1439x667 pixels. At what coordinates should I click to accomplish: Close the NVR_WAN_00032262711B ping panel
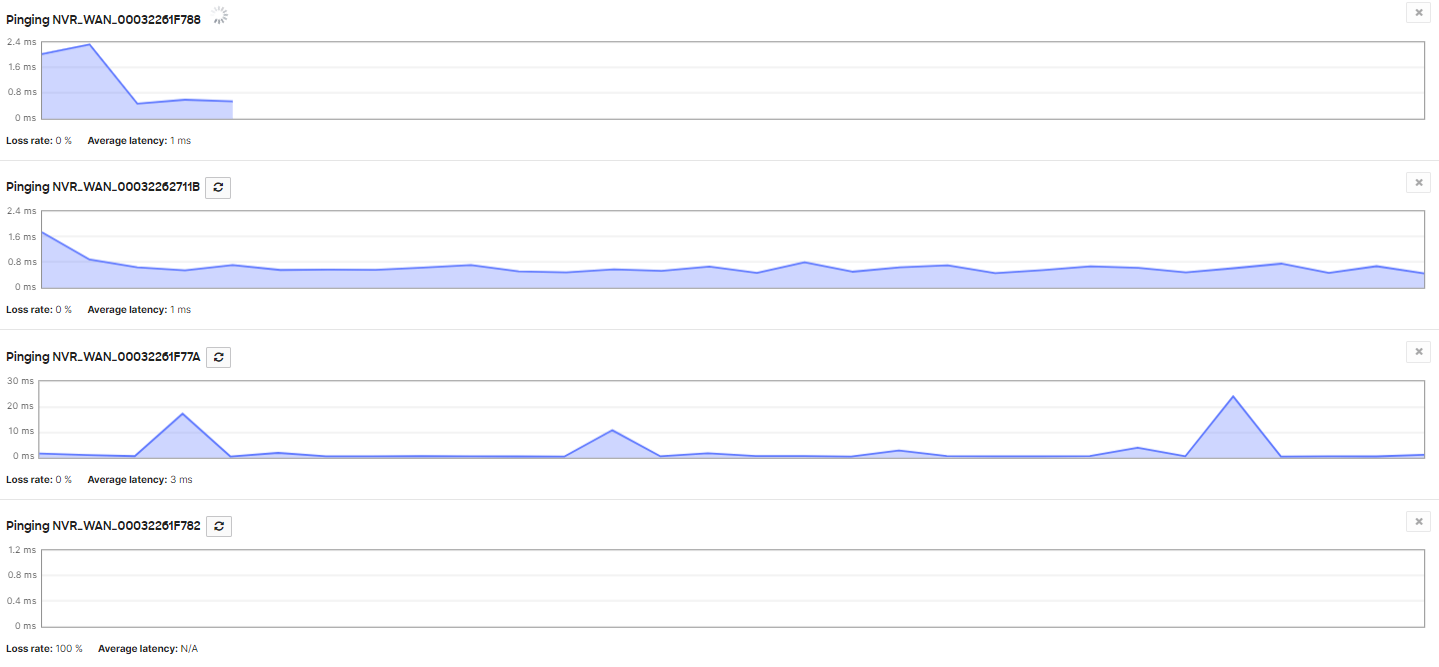tap(1418, 182)
